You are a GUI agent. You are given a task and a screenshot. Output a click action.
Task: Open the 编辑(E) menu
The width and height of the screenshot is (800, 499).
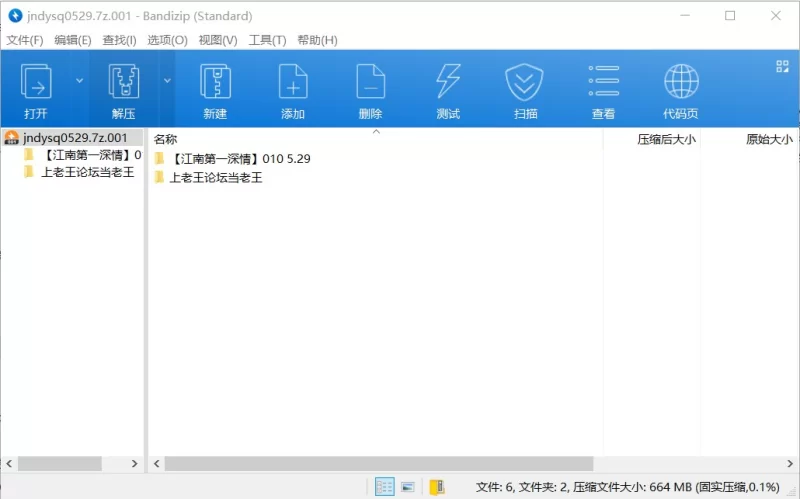pyautogui.click(x=73, y=40)
